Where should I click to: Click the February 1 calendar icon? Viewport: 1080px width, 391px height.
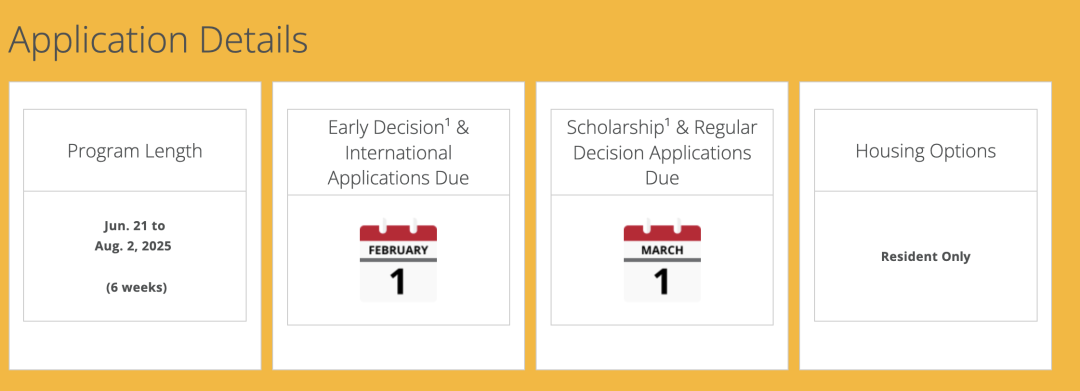[x=398, y=260]
